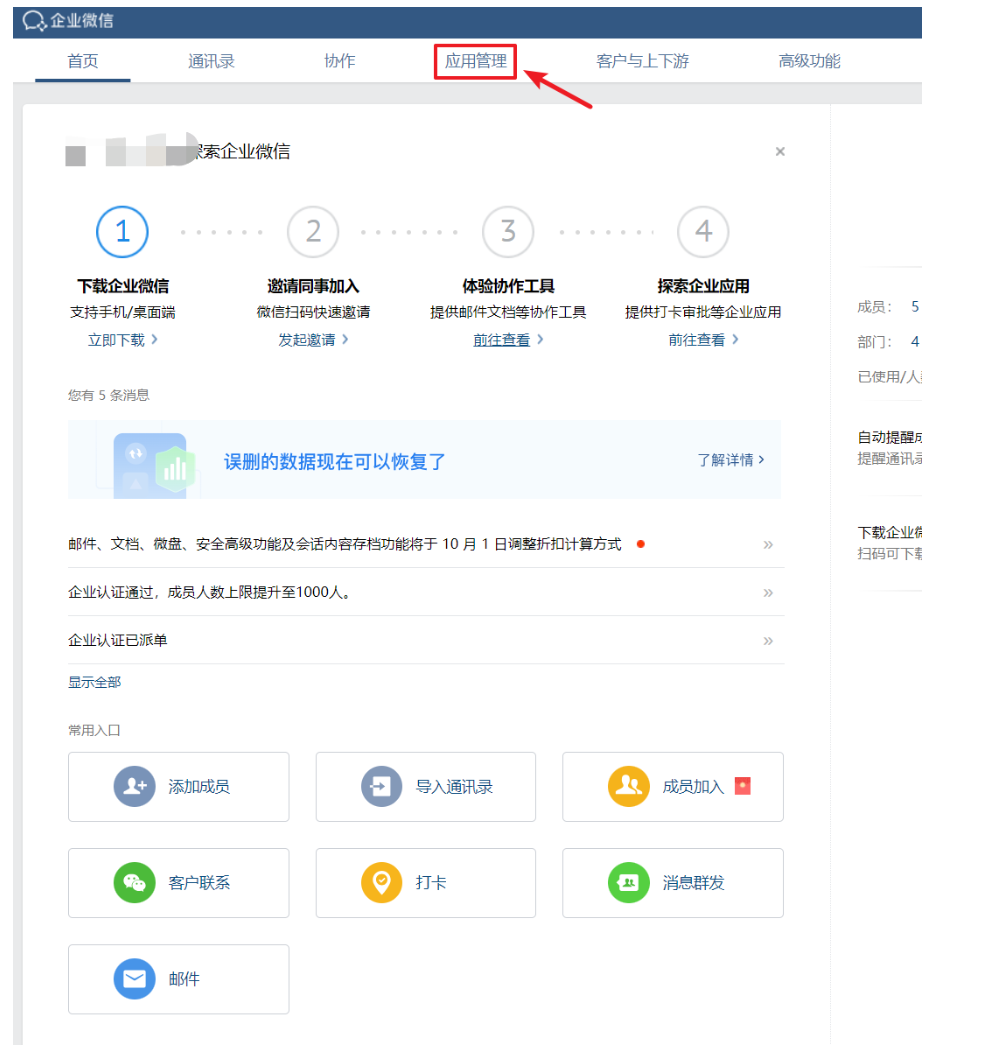Click the 消息群发 card label

693,883
